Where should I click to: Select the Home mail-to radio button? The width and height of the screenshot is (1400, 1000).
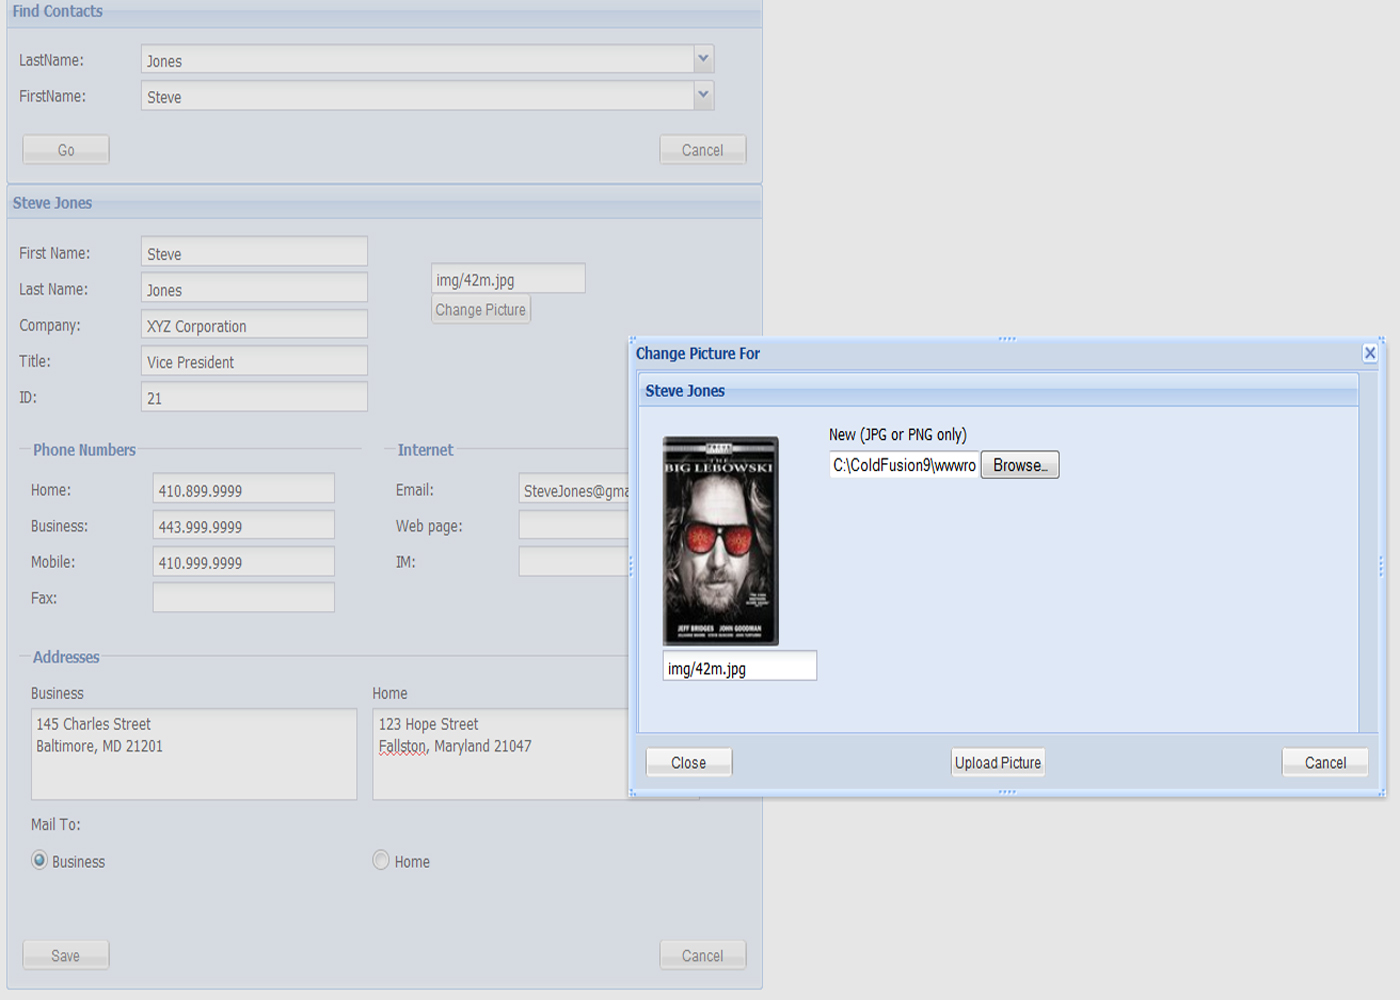point(381,858)
